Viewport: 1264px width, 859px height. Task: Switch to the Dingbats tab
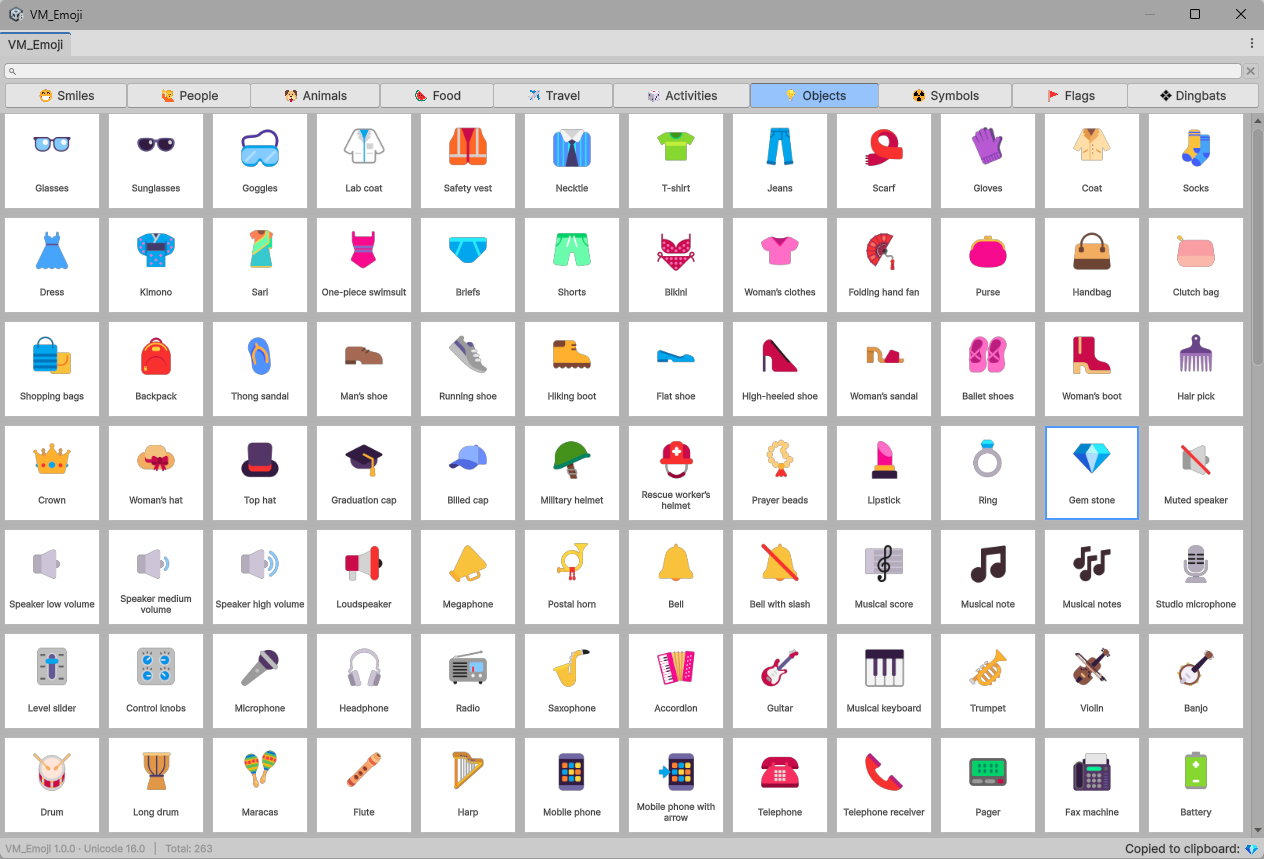click(x=1192, y=96)
